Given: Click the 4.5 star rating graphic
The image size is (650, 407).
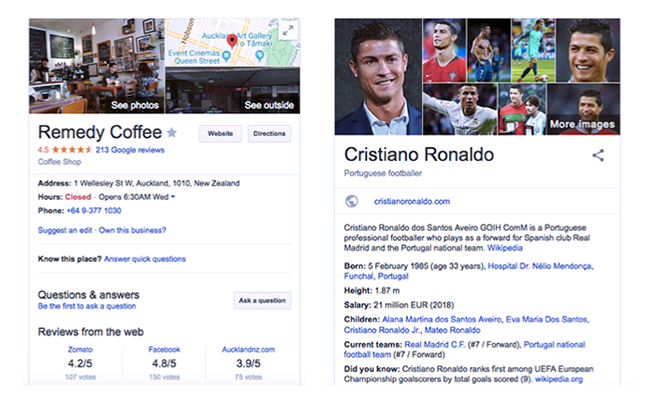Looking at the screenshot, I should pyautogui.click(x=71, y=150).
